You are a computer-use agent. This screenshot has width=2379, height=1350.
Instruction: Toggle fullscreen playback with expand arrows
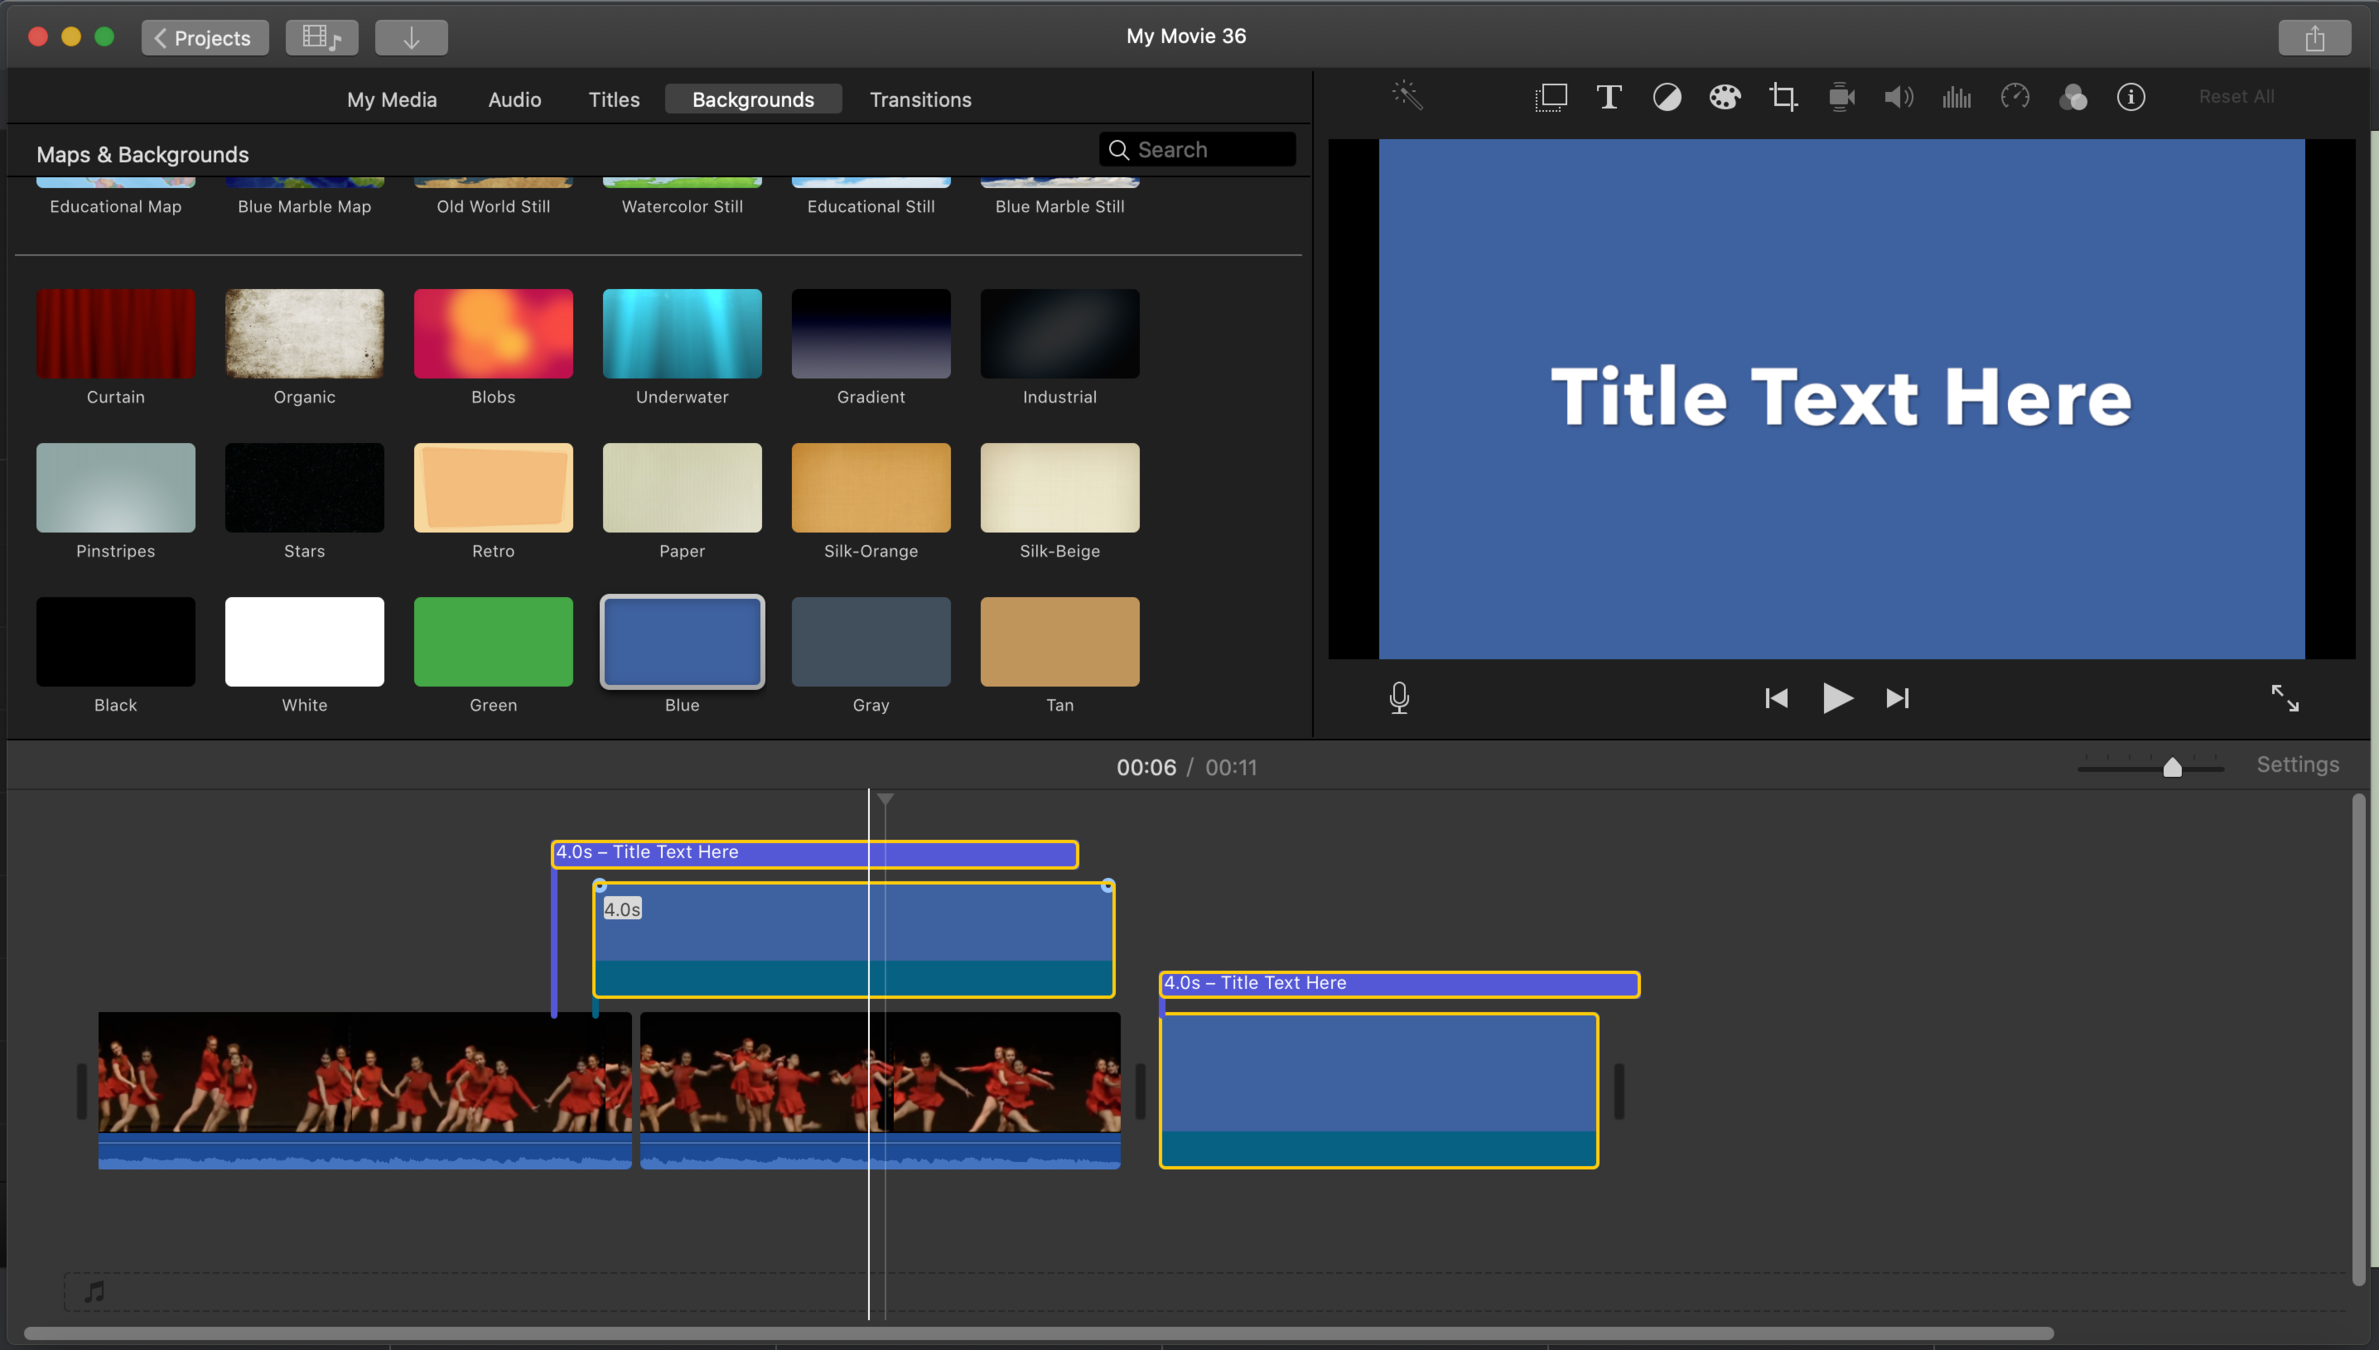(2284, 698)
